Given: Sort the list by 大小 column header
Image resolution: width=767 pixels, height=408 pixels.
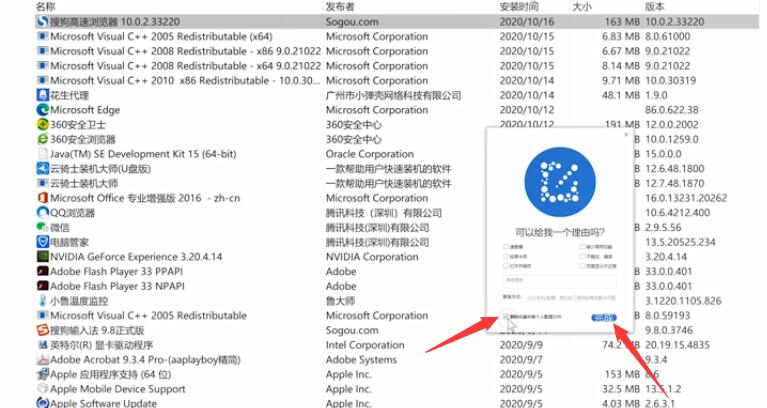Looking at the screenshot, I should point(582,6).
